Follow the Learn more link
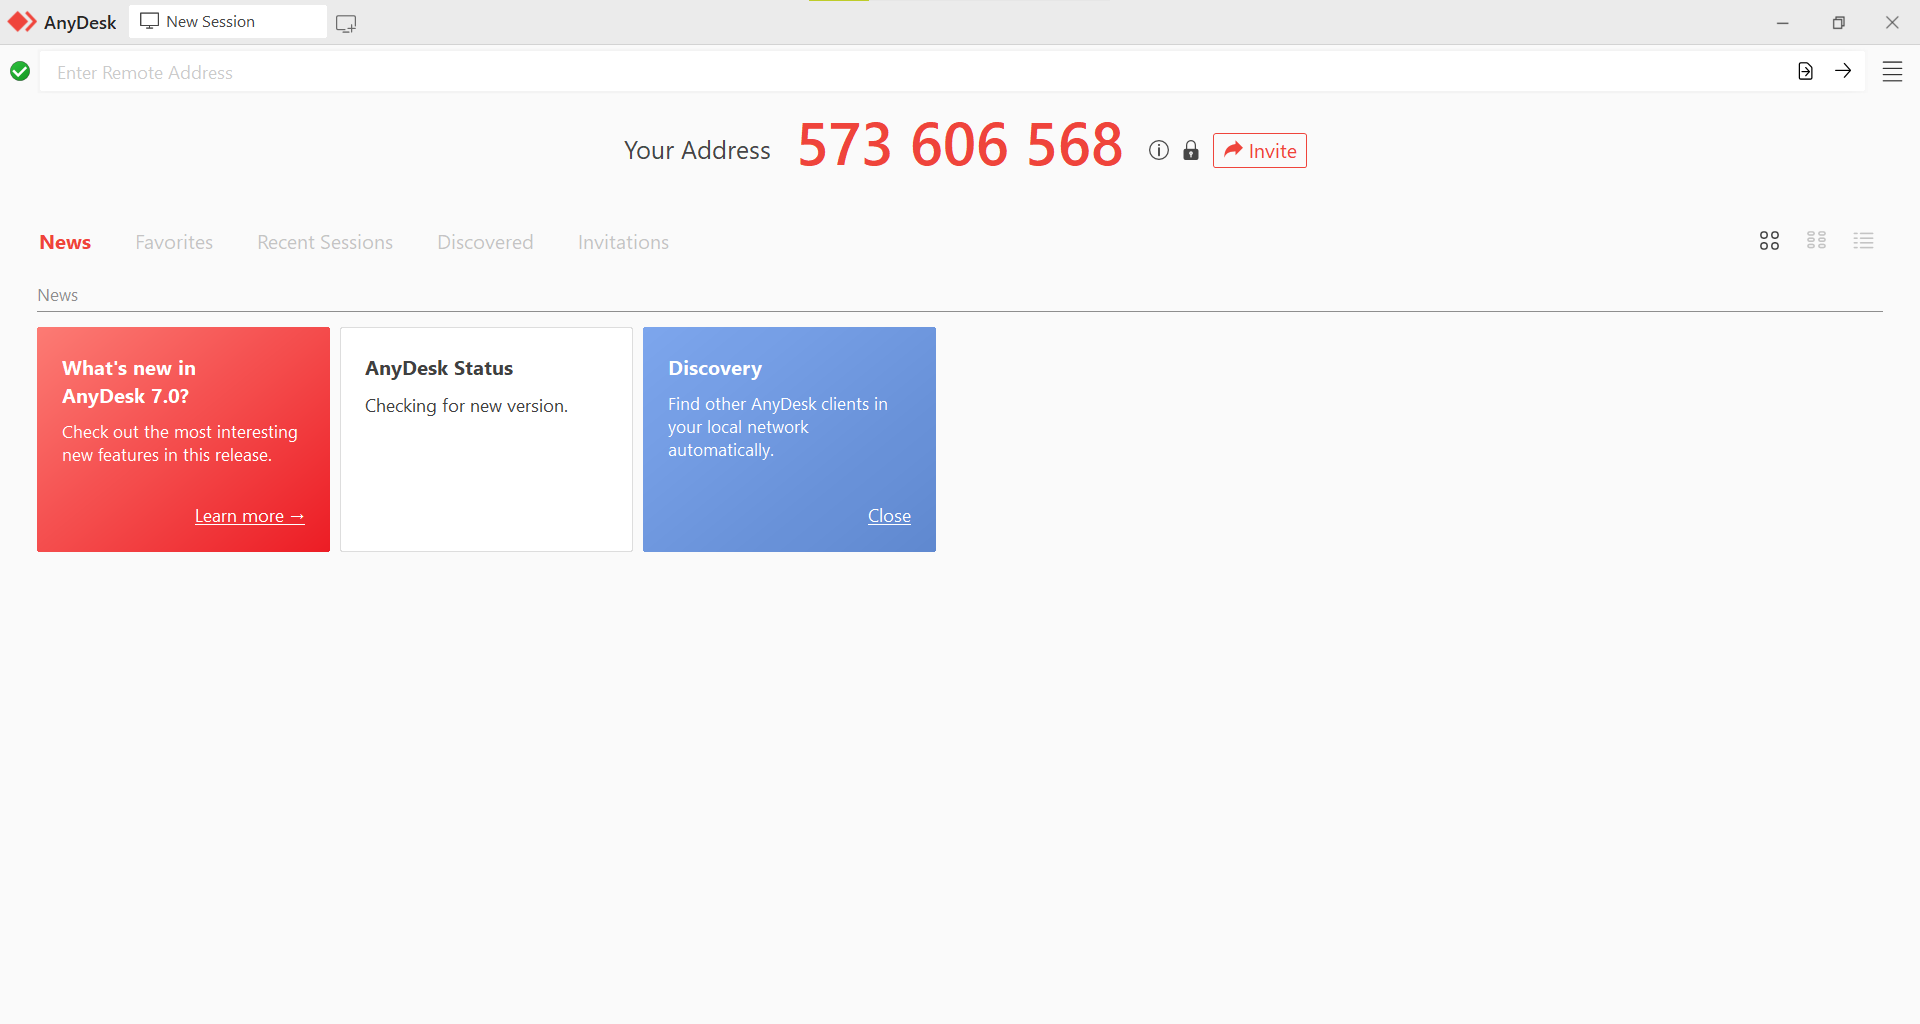The height and width of the screenshot is (1024, 1920). (249, 516)
